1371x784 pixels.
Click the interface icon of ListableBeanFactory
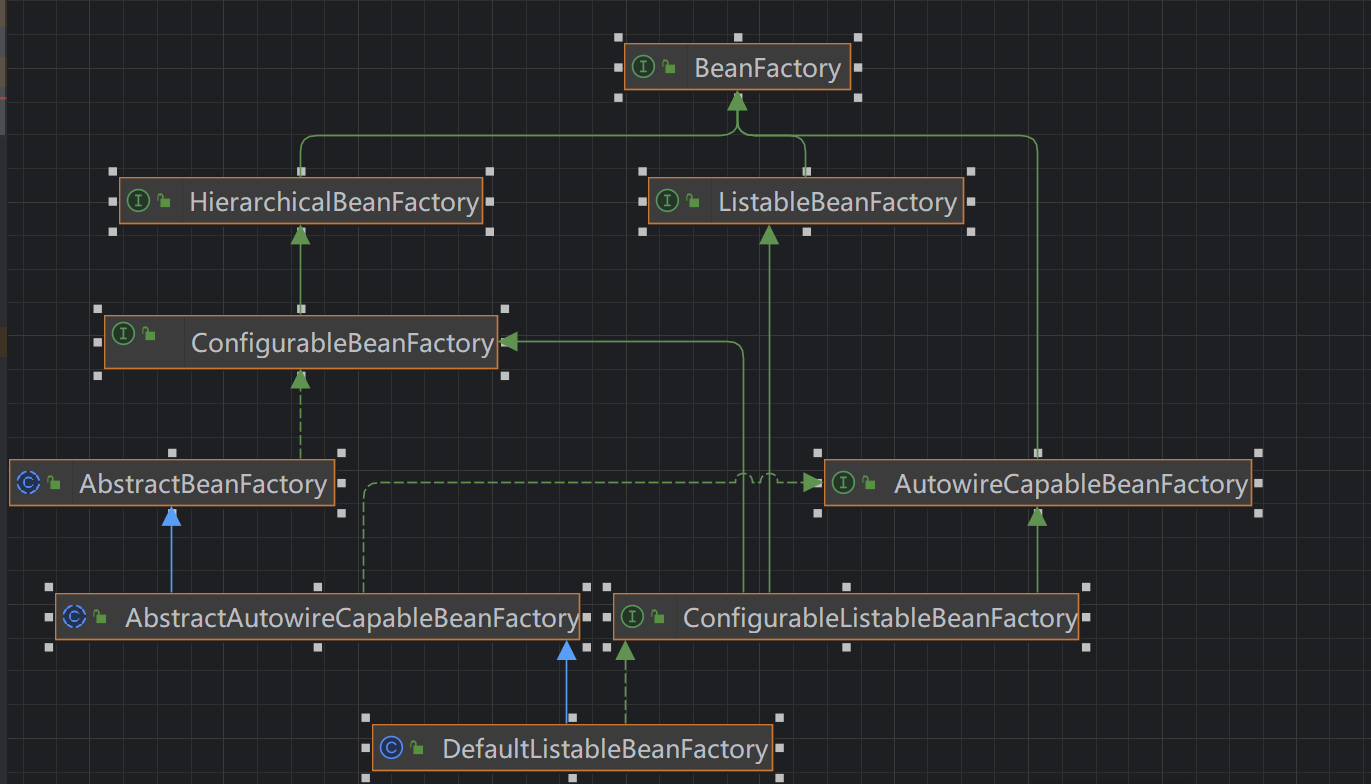pos(667,201)
